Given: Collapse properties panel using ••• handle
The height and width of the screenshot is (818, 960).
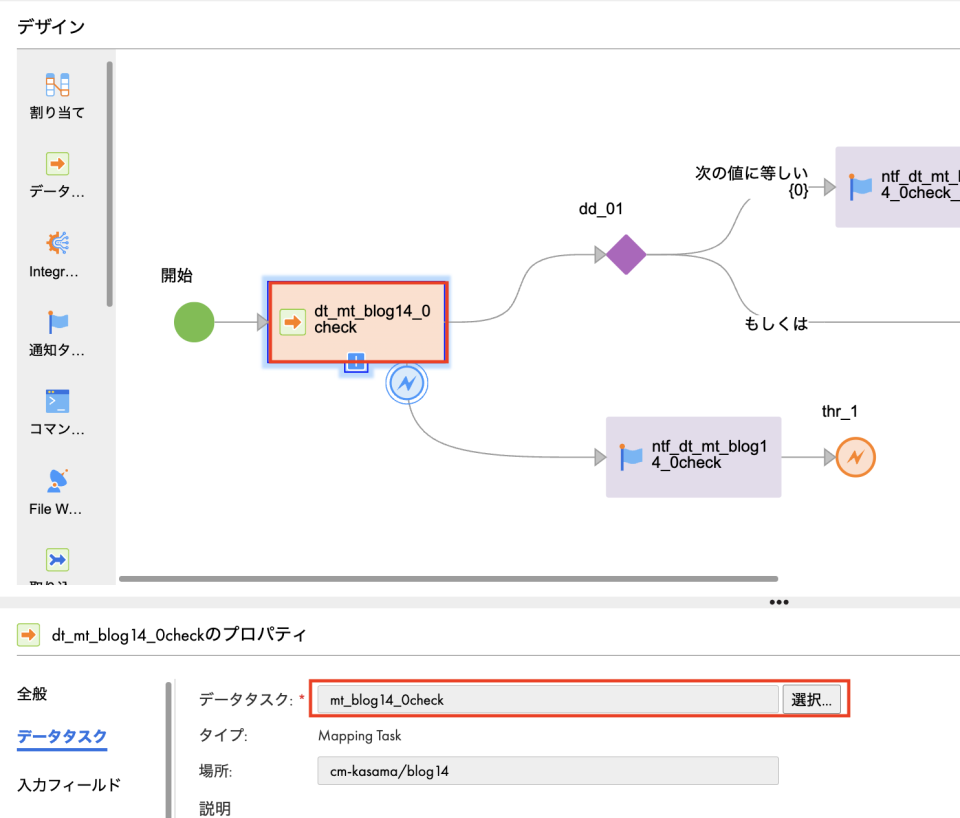Looking at the screenshot, I should click(x=778, y=601).
